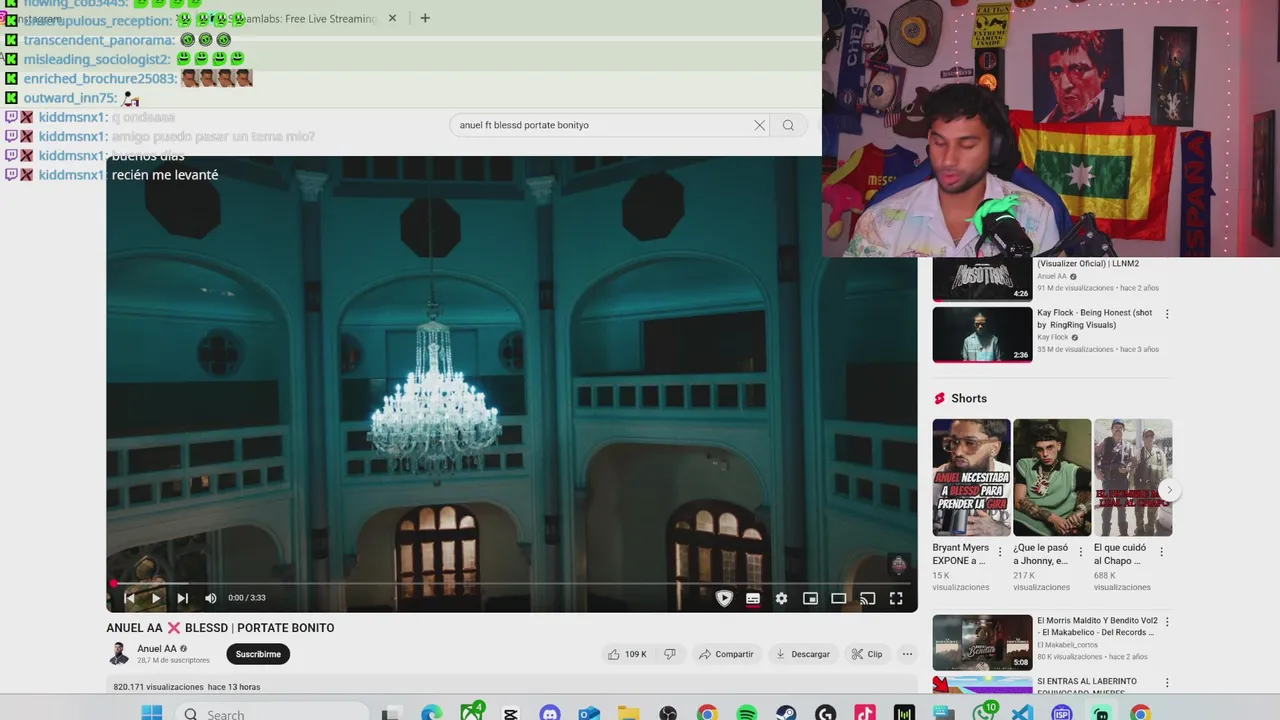
Task: Open the Windows Start menu
Action: coord(152,713)
